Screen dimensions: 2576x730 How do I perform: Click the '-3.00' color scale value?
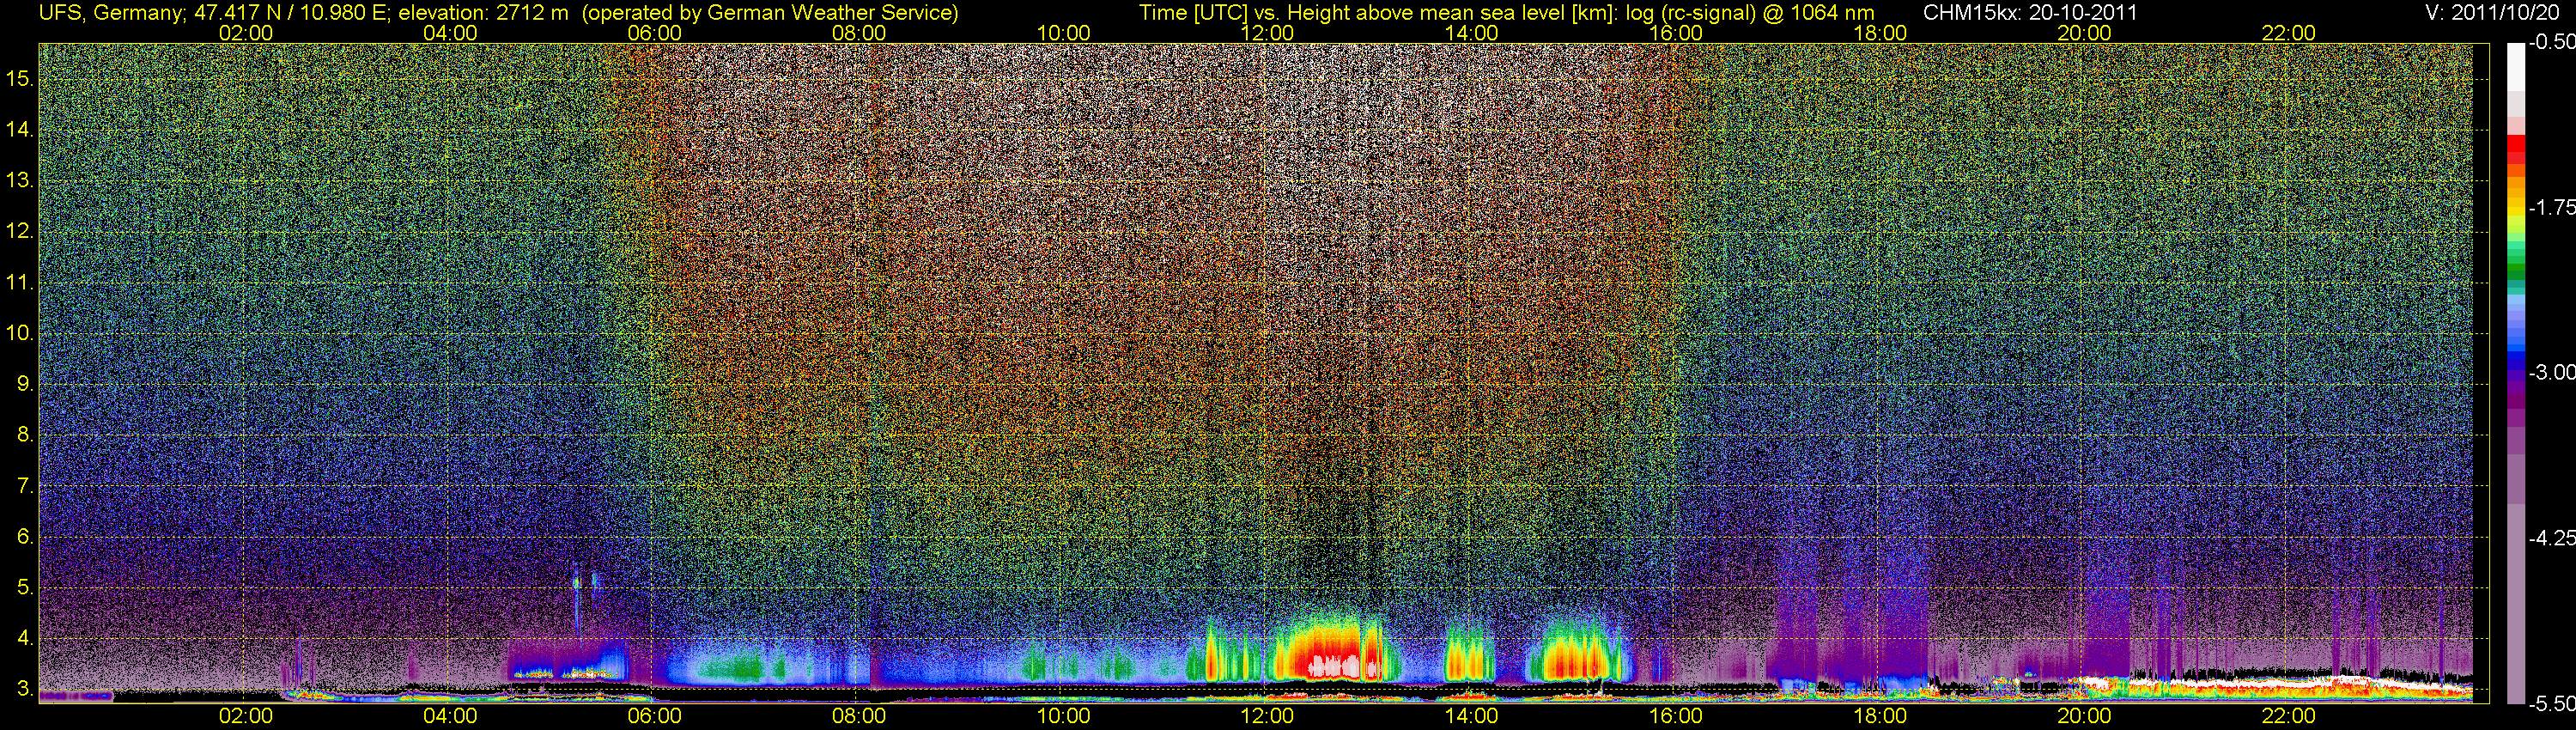2552,372
